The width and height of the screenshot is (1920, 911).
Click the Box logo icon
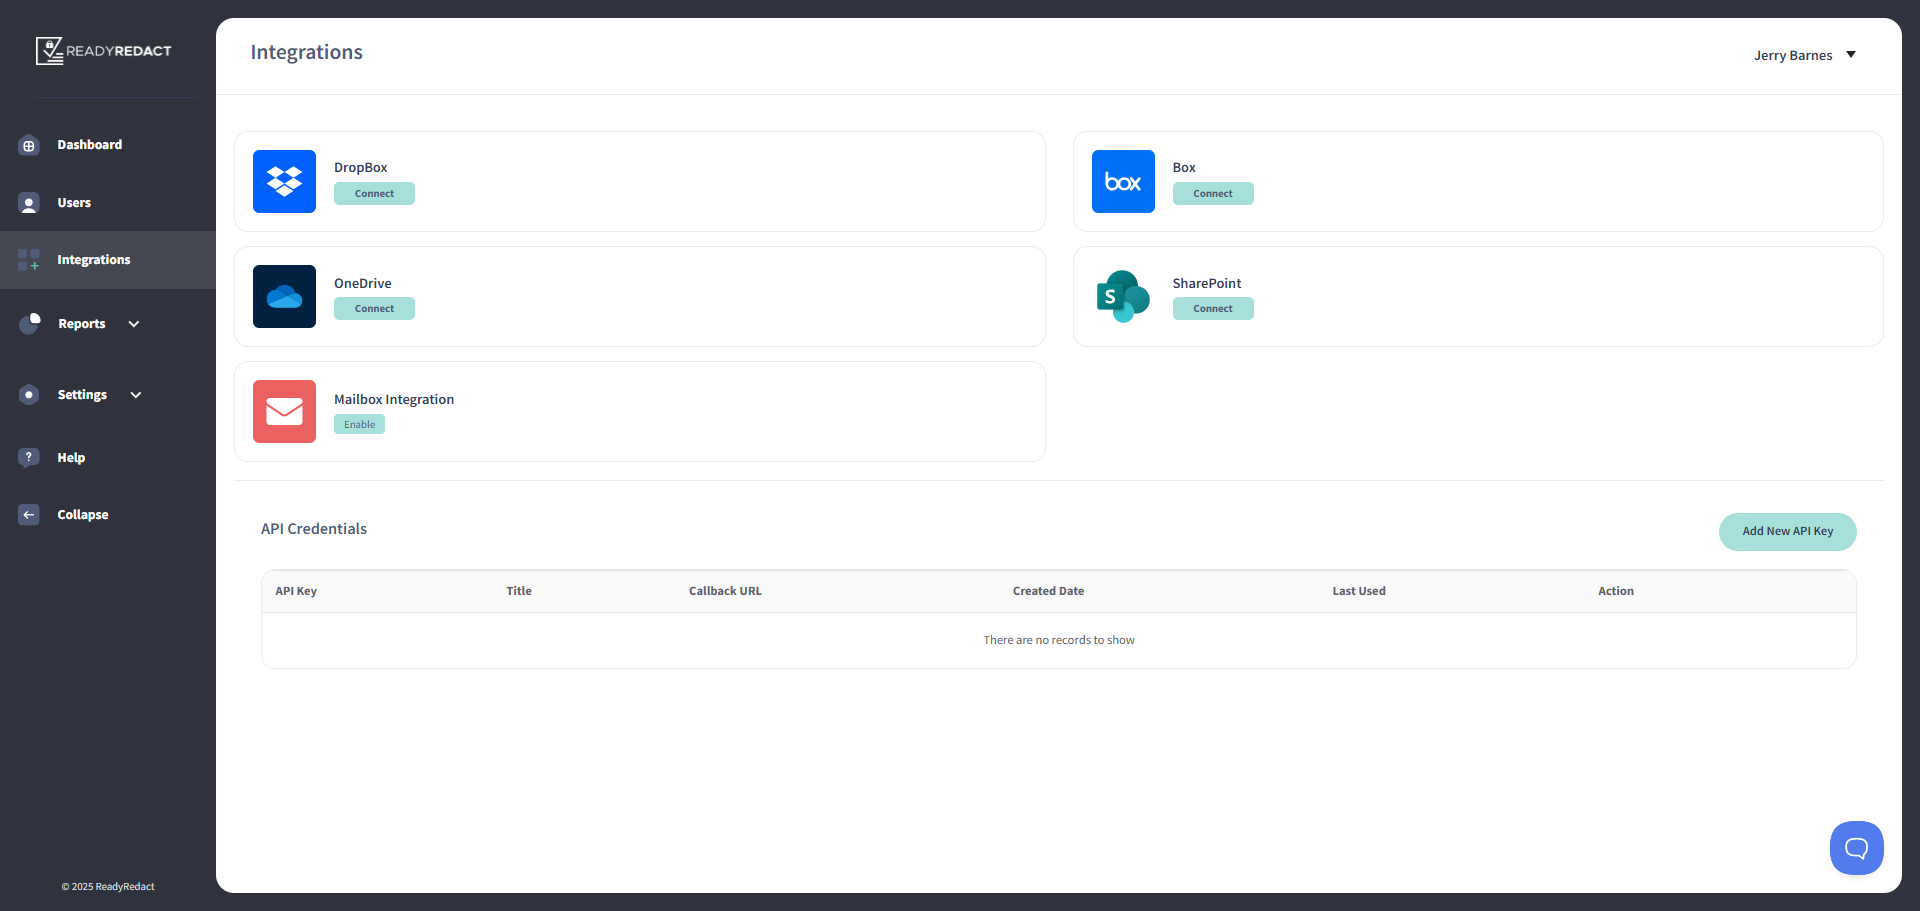(1123, 181)
